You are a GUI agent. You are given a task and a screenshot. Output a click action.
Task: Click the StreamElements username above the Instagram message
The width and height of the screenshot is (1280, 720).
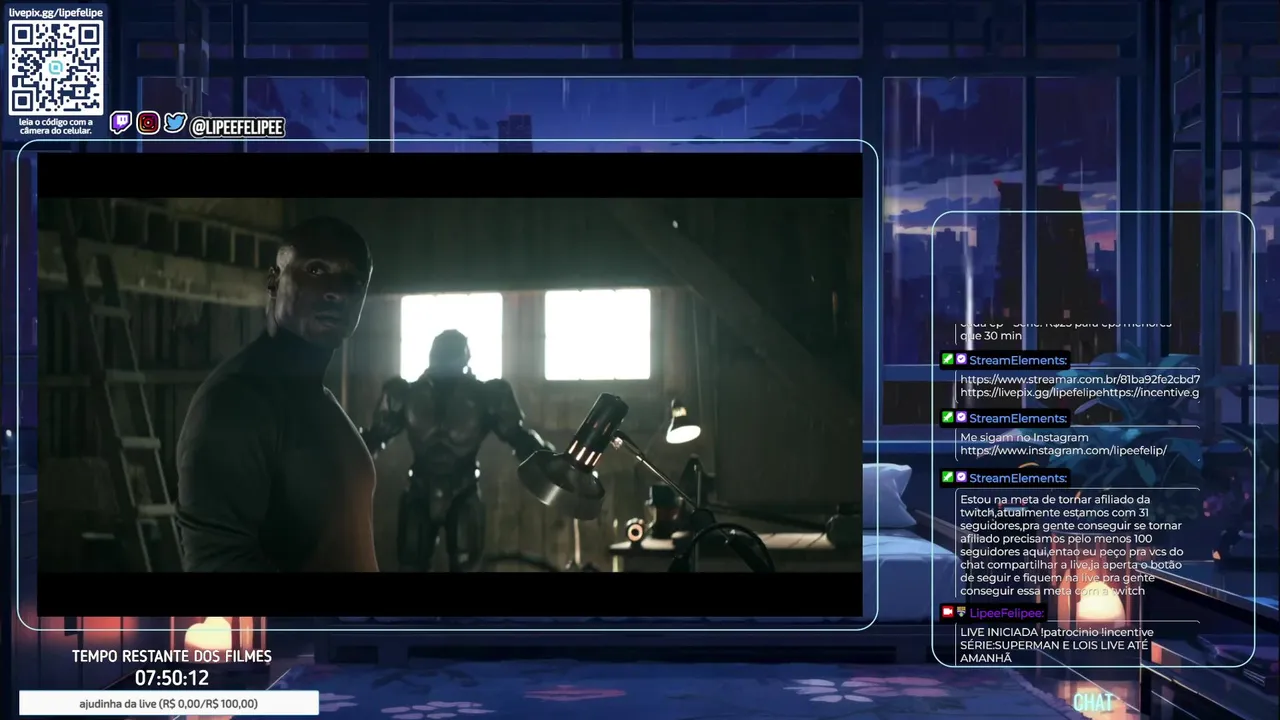pyautogui.click(x=1018, y=418)
